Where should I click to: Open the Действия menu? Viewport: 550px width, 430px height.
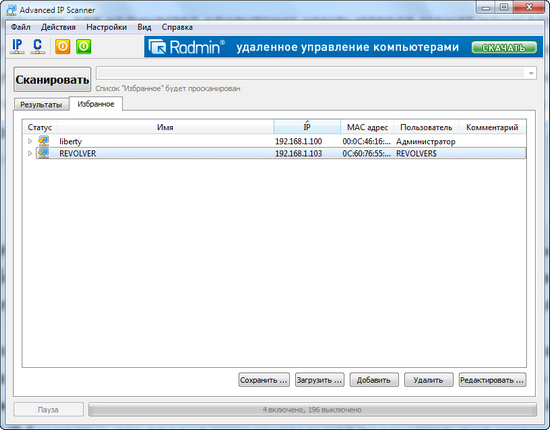coord(58,27)
